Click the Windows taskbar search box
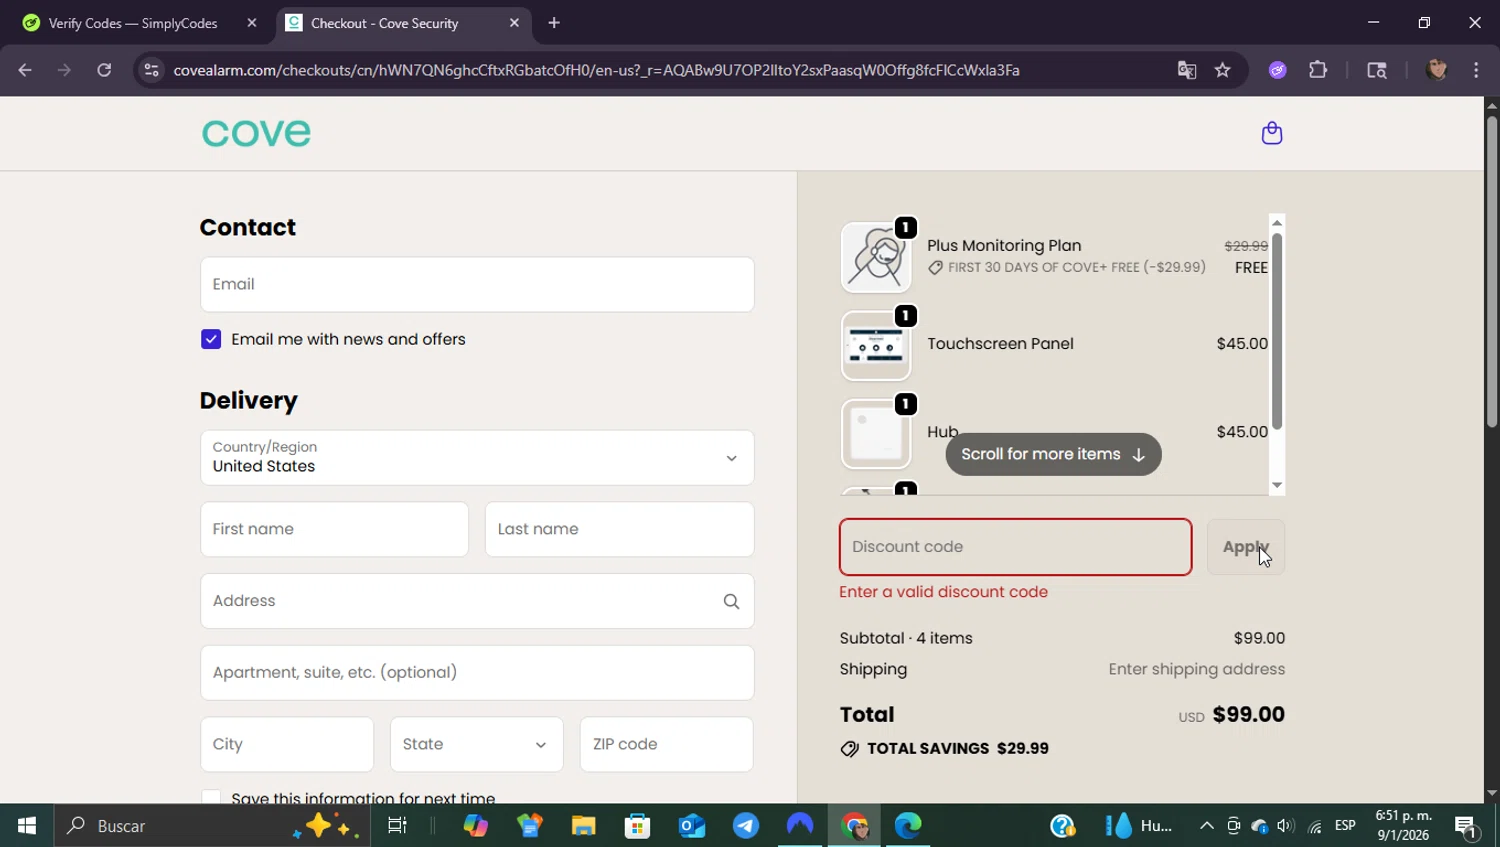The height and width of the screenshot is (847, 1500). pos(212,826)
